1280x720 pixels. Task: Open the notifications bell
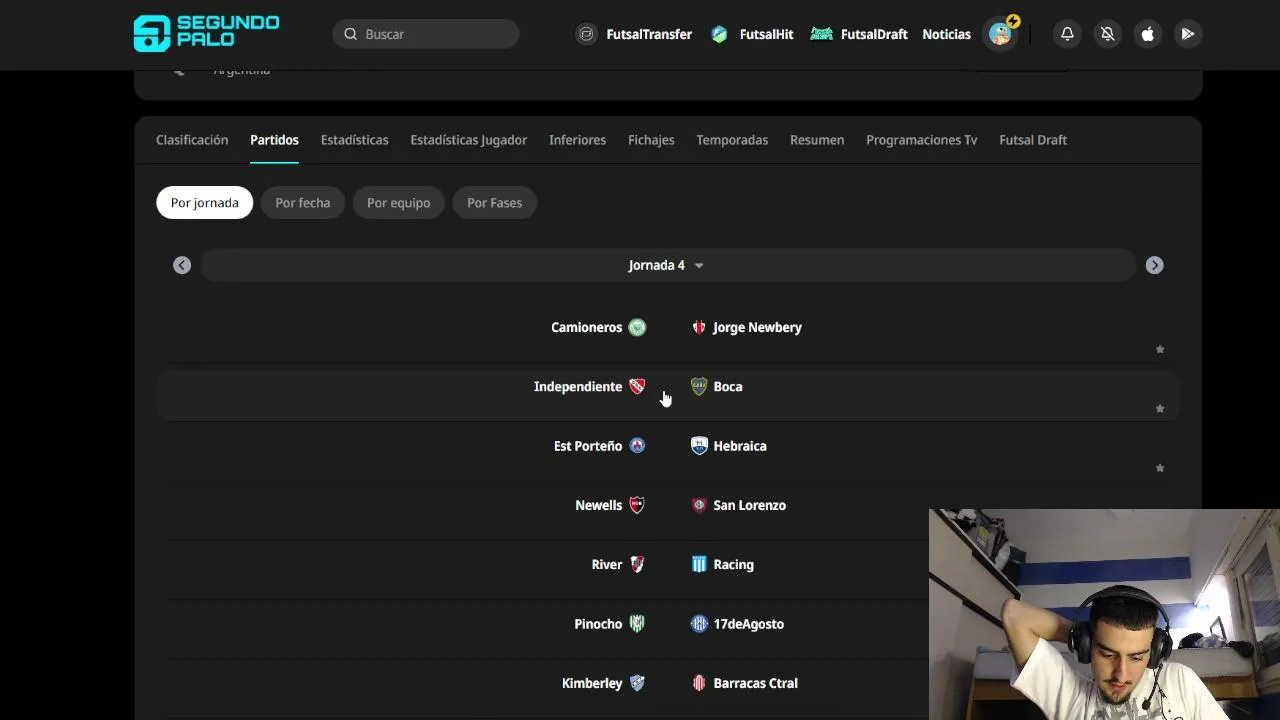tap(1067, 34)
